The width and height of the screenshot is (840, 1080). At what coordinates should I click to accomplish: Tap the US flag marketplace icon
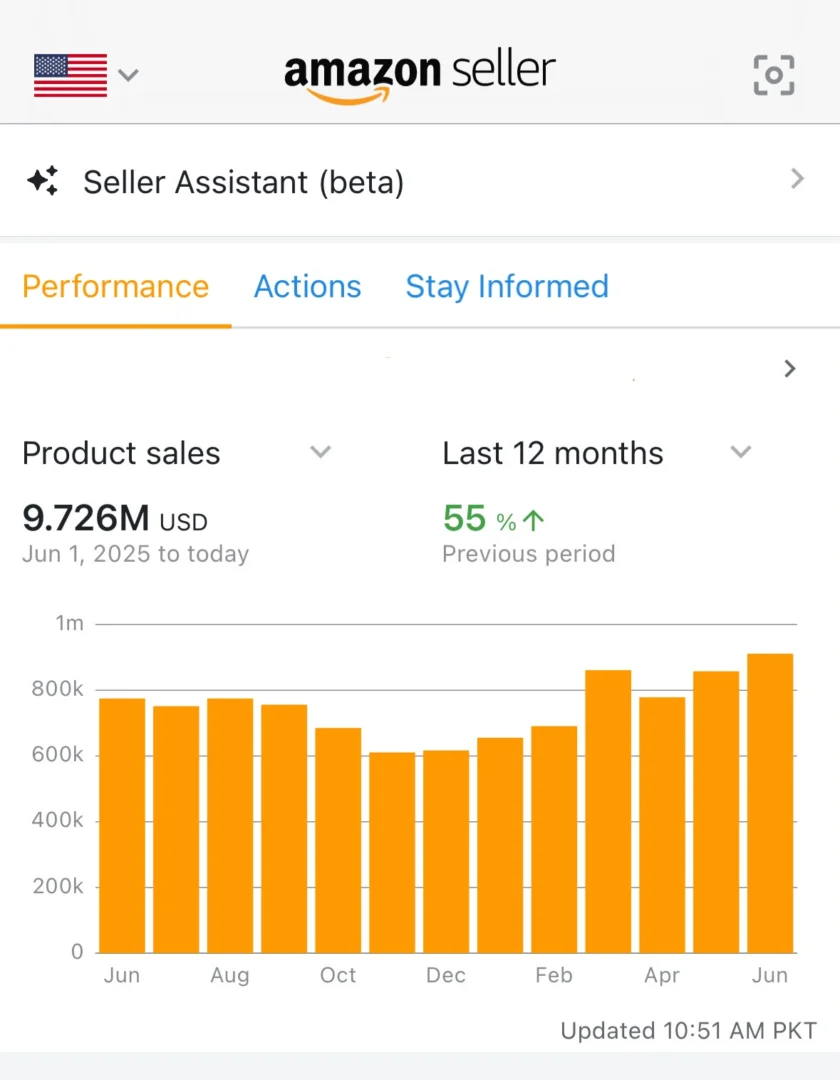70,75
